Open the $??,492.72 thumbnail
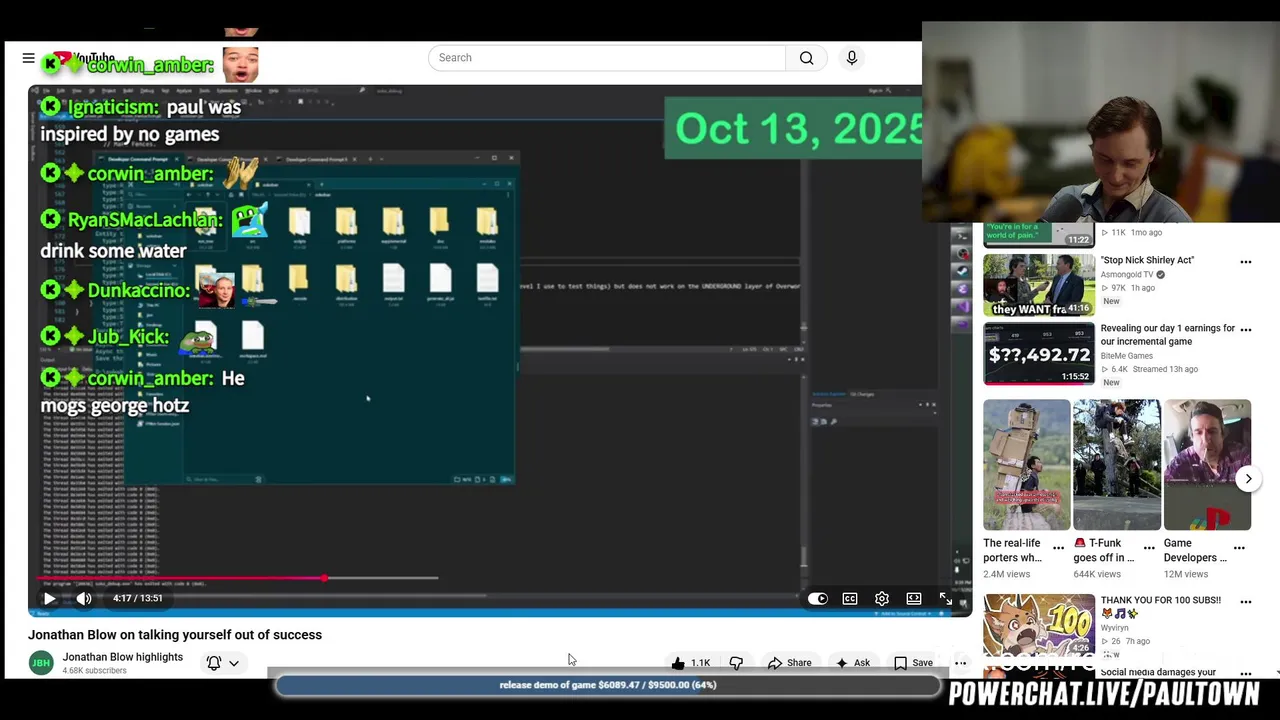Screen dimensions: 1280x720 (1039, 354)
